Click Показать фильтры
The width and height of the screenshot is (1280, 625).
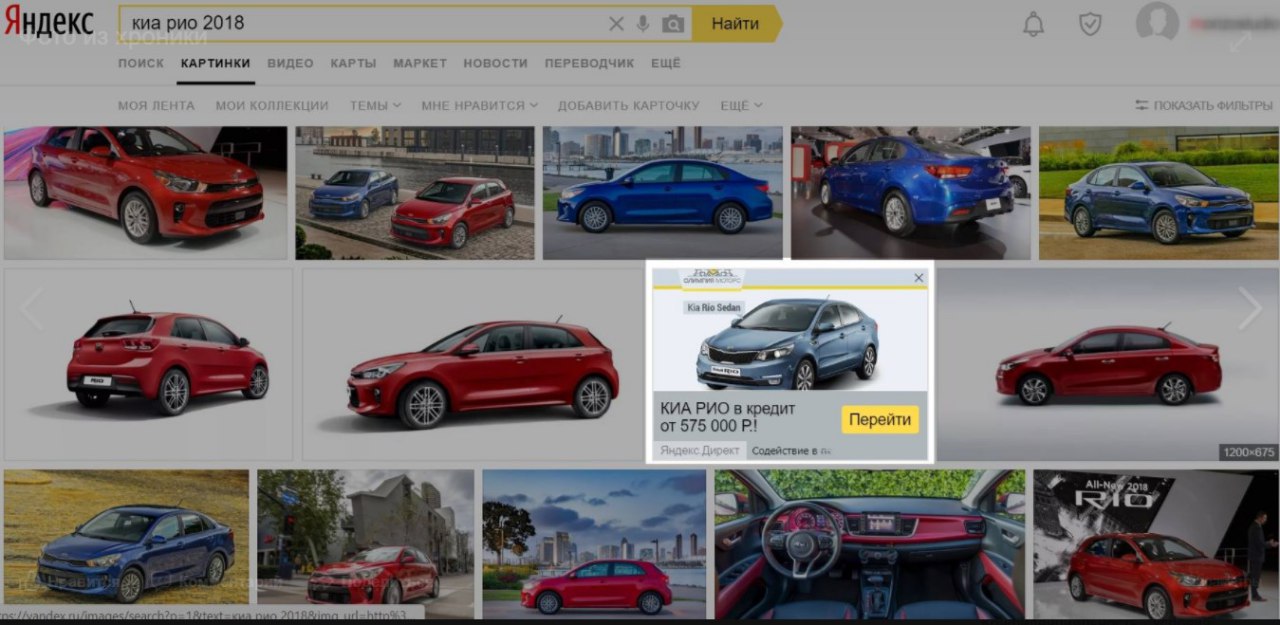click(1204, 105)
